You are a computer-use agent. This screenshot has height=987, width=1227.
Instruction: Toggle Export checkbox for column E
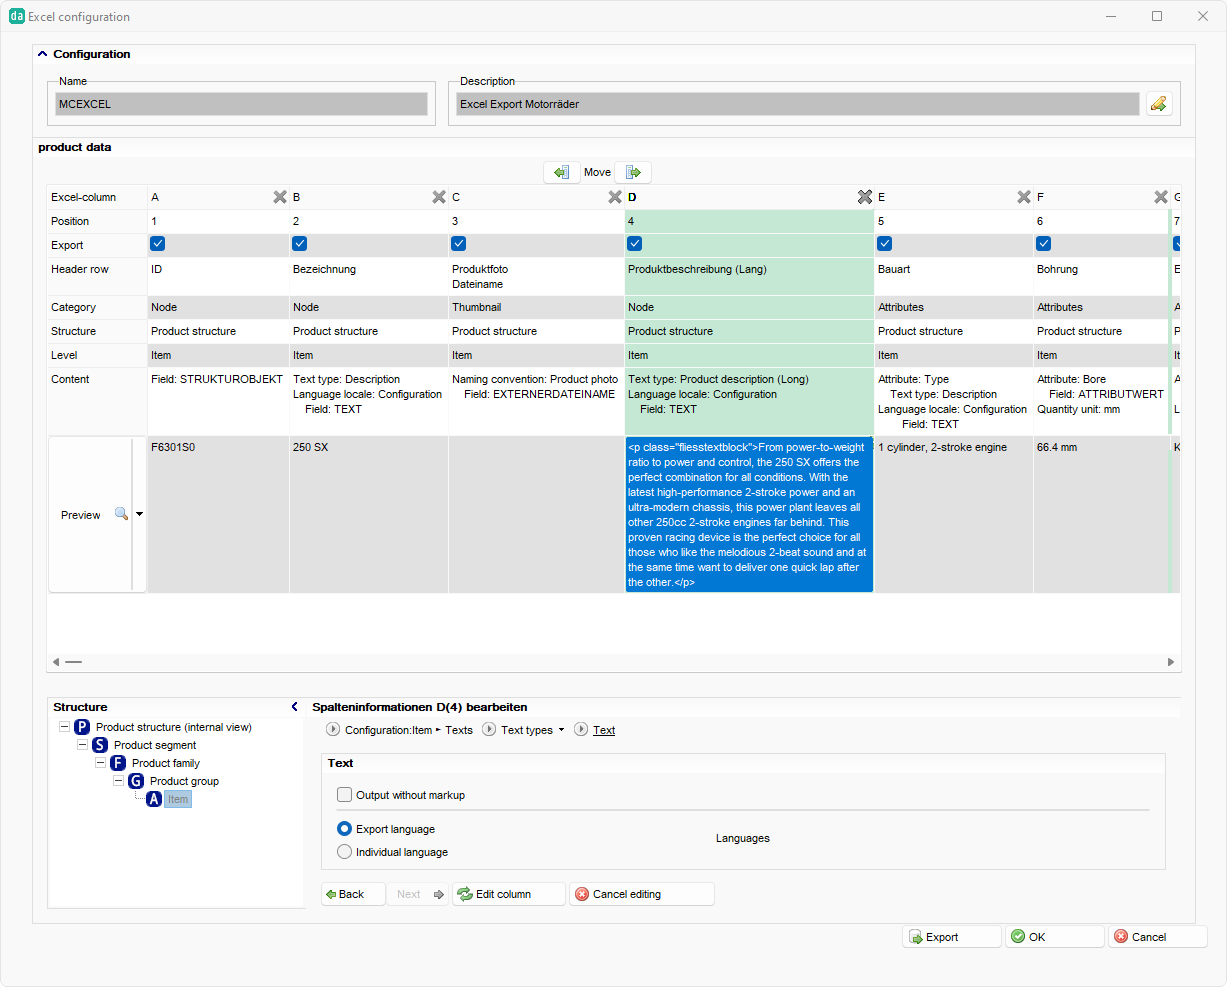(x=885, y=243)
